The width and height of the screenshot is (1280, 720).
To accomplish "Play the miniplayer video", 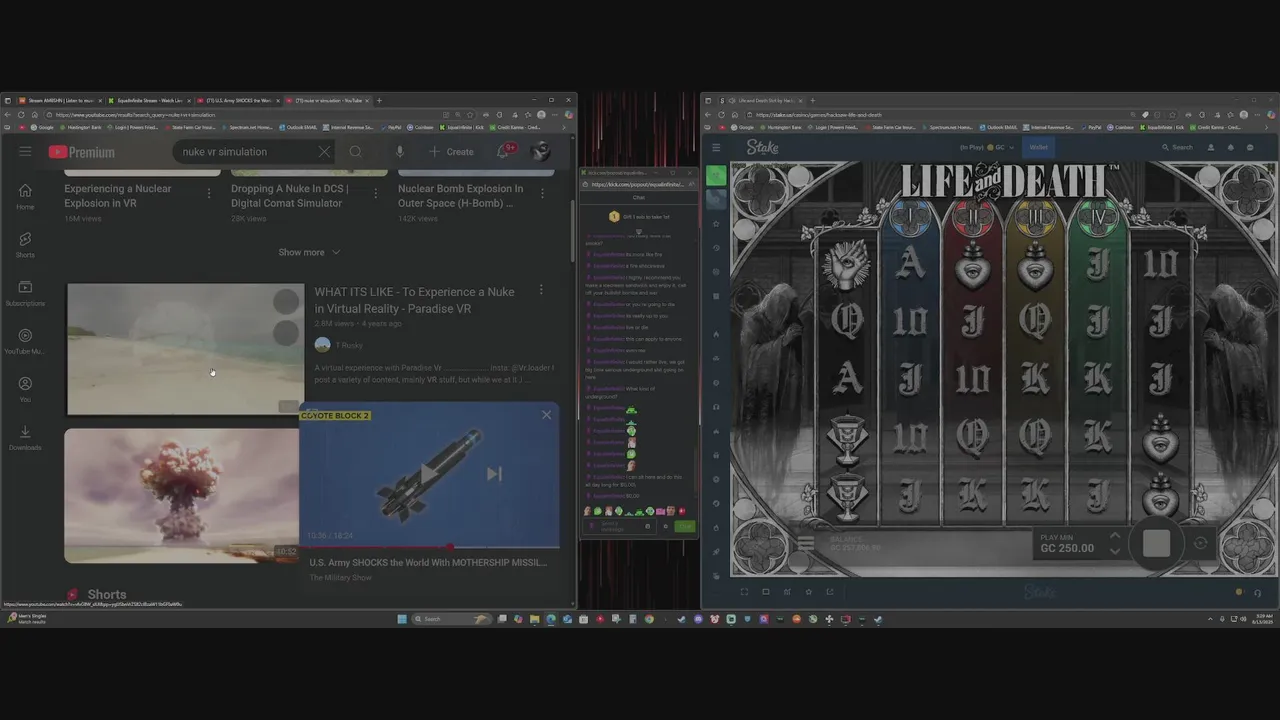I will [428, 474].
